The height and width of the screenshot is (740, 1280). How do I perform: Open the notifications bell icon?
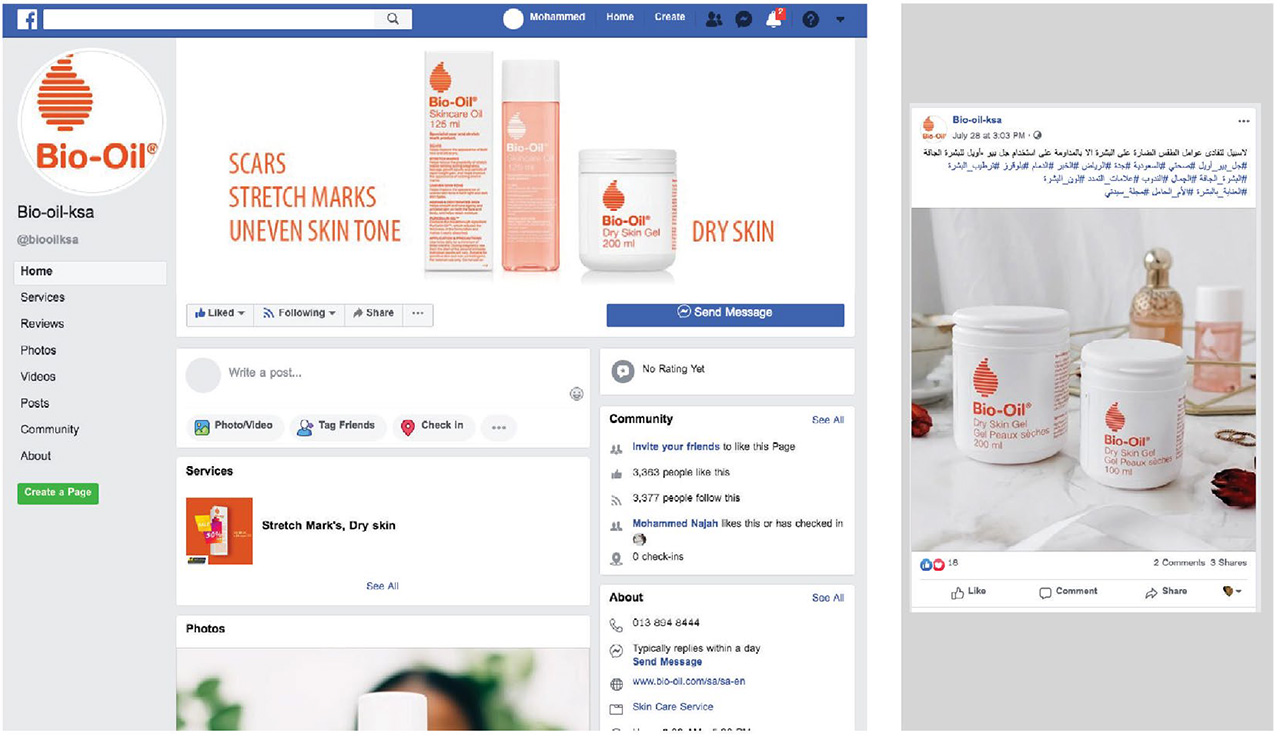[x=773, y=18]
